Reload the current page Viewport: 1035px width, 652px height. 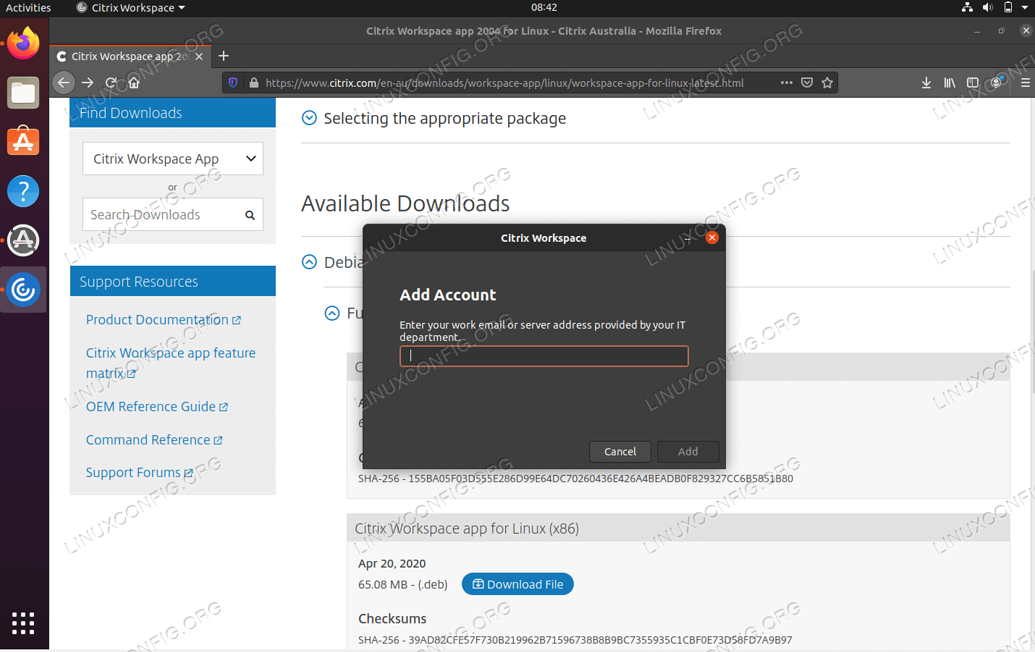point(111,82)
